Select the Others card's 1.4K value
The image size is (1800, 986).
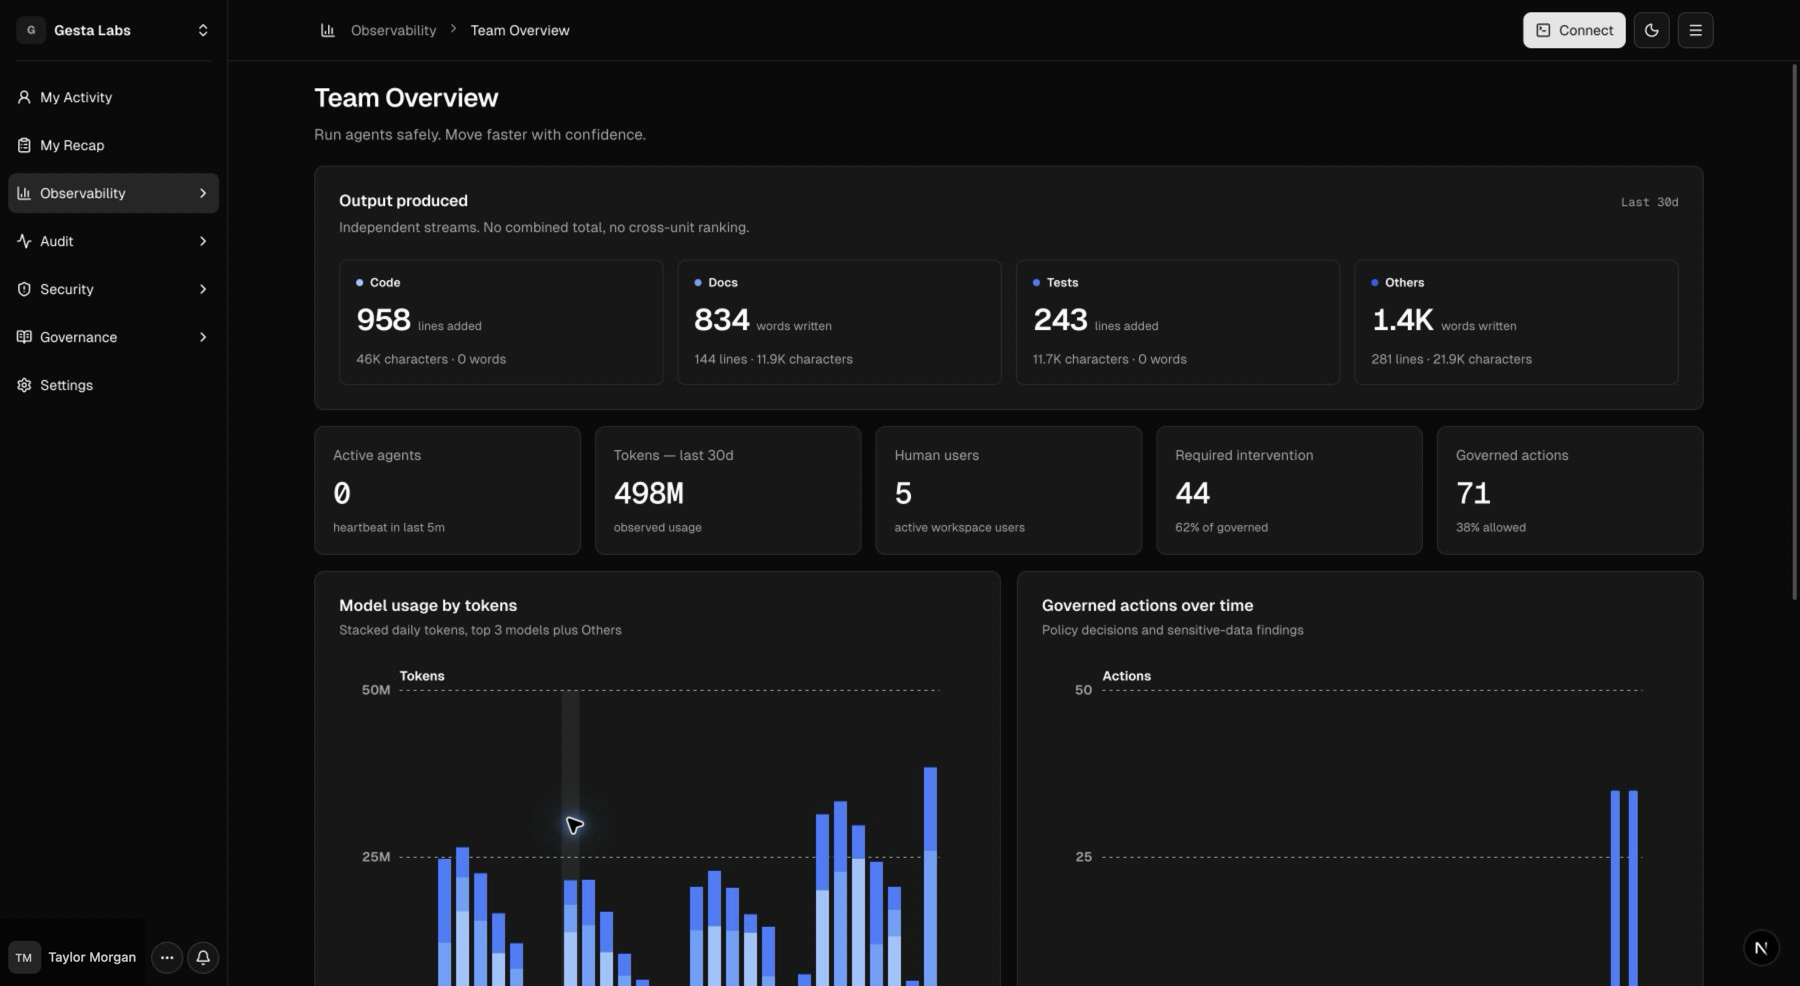[x=1402, y=320]
